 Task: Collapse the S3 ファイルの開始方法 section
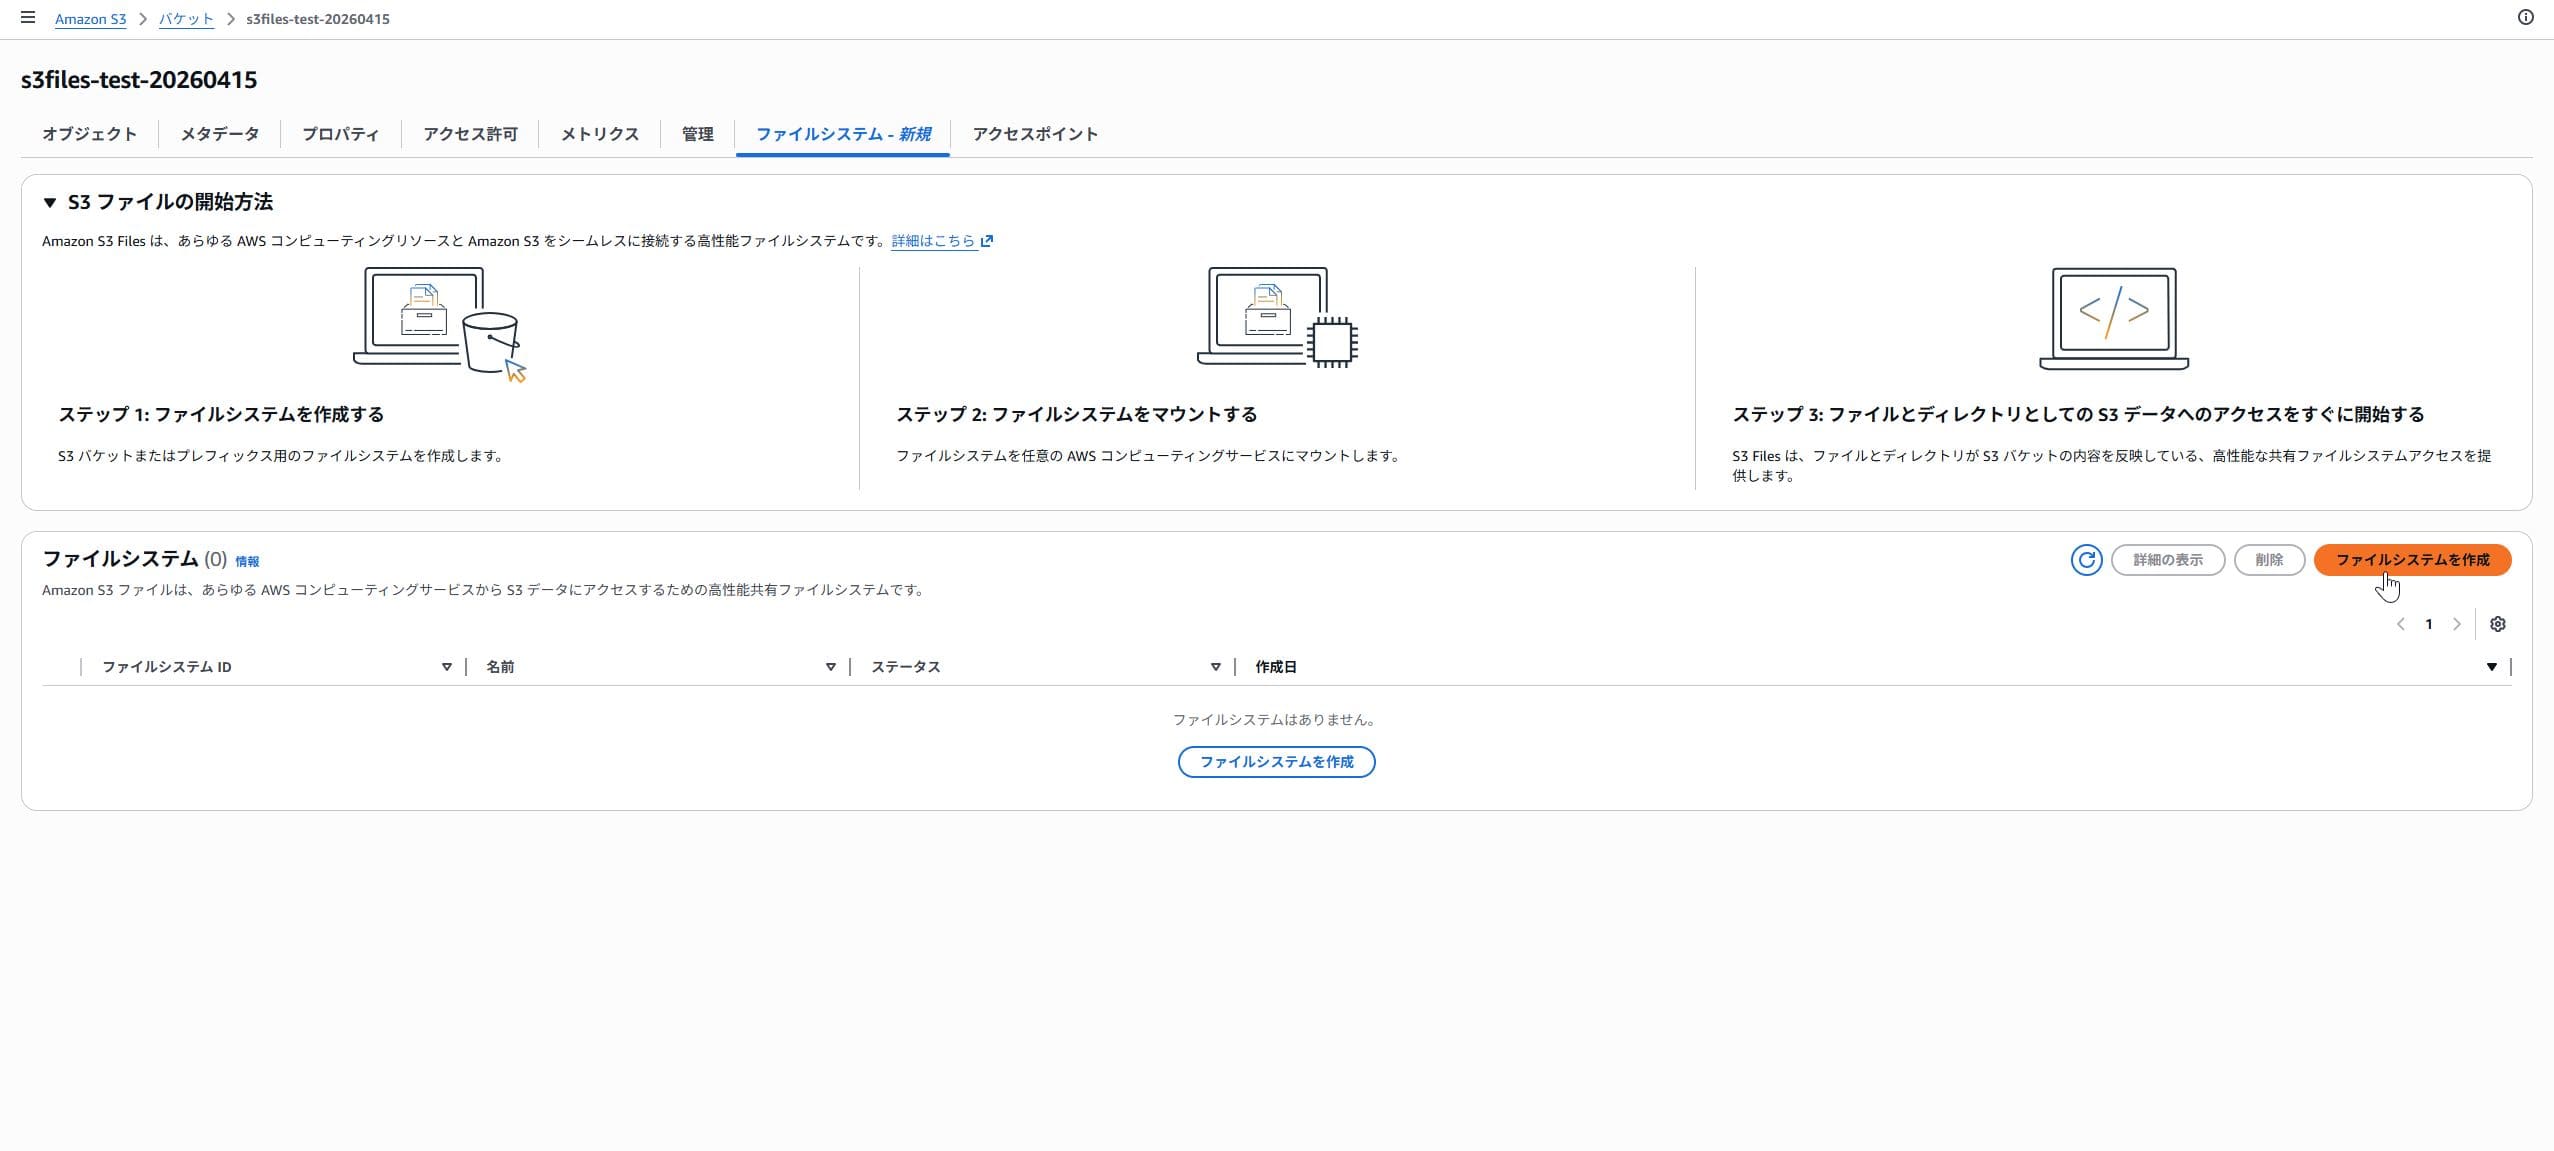click(x=50, y=202)
